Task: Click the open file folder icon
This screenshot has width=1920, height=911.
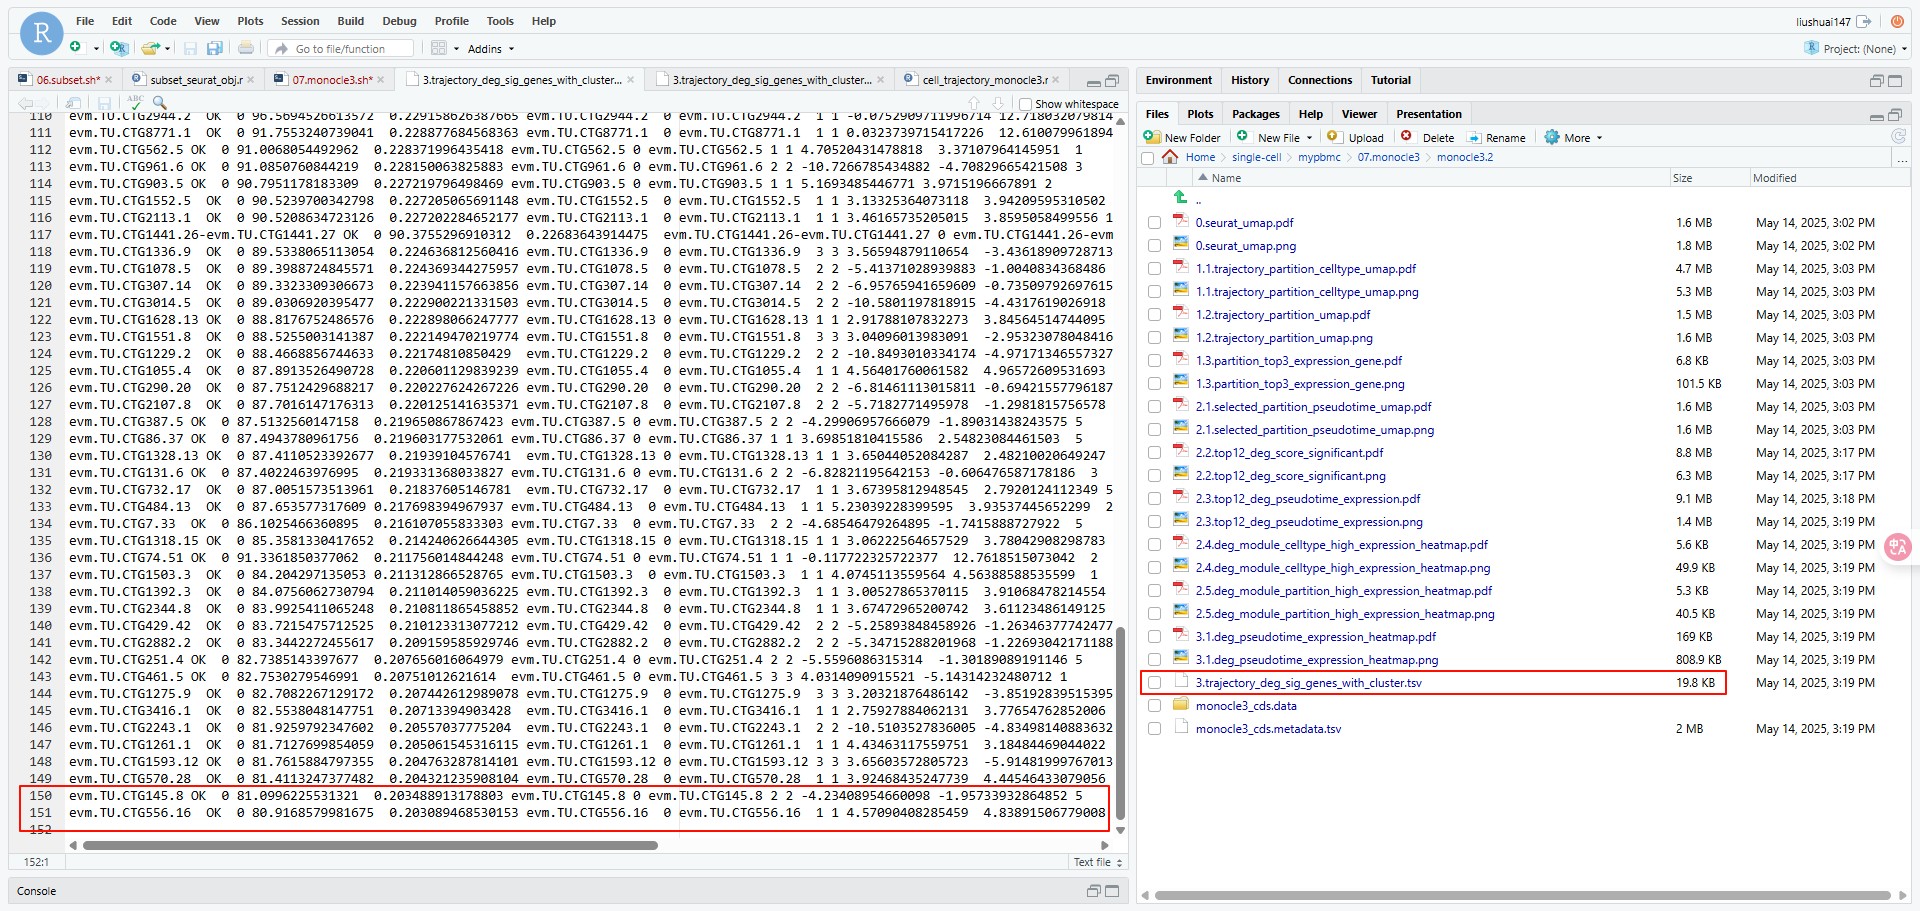Action: 151,47
